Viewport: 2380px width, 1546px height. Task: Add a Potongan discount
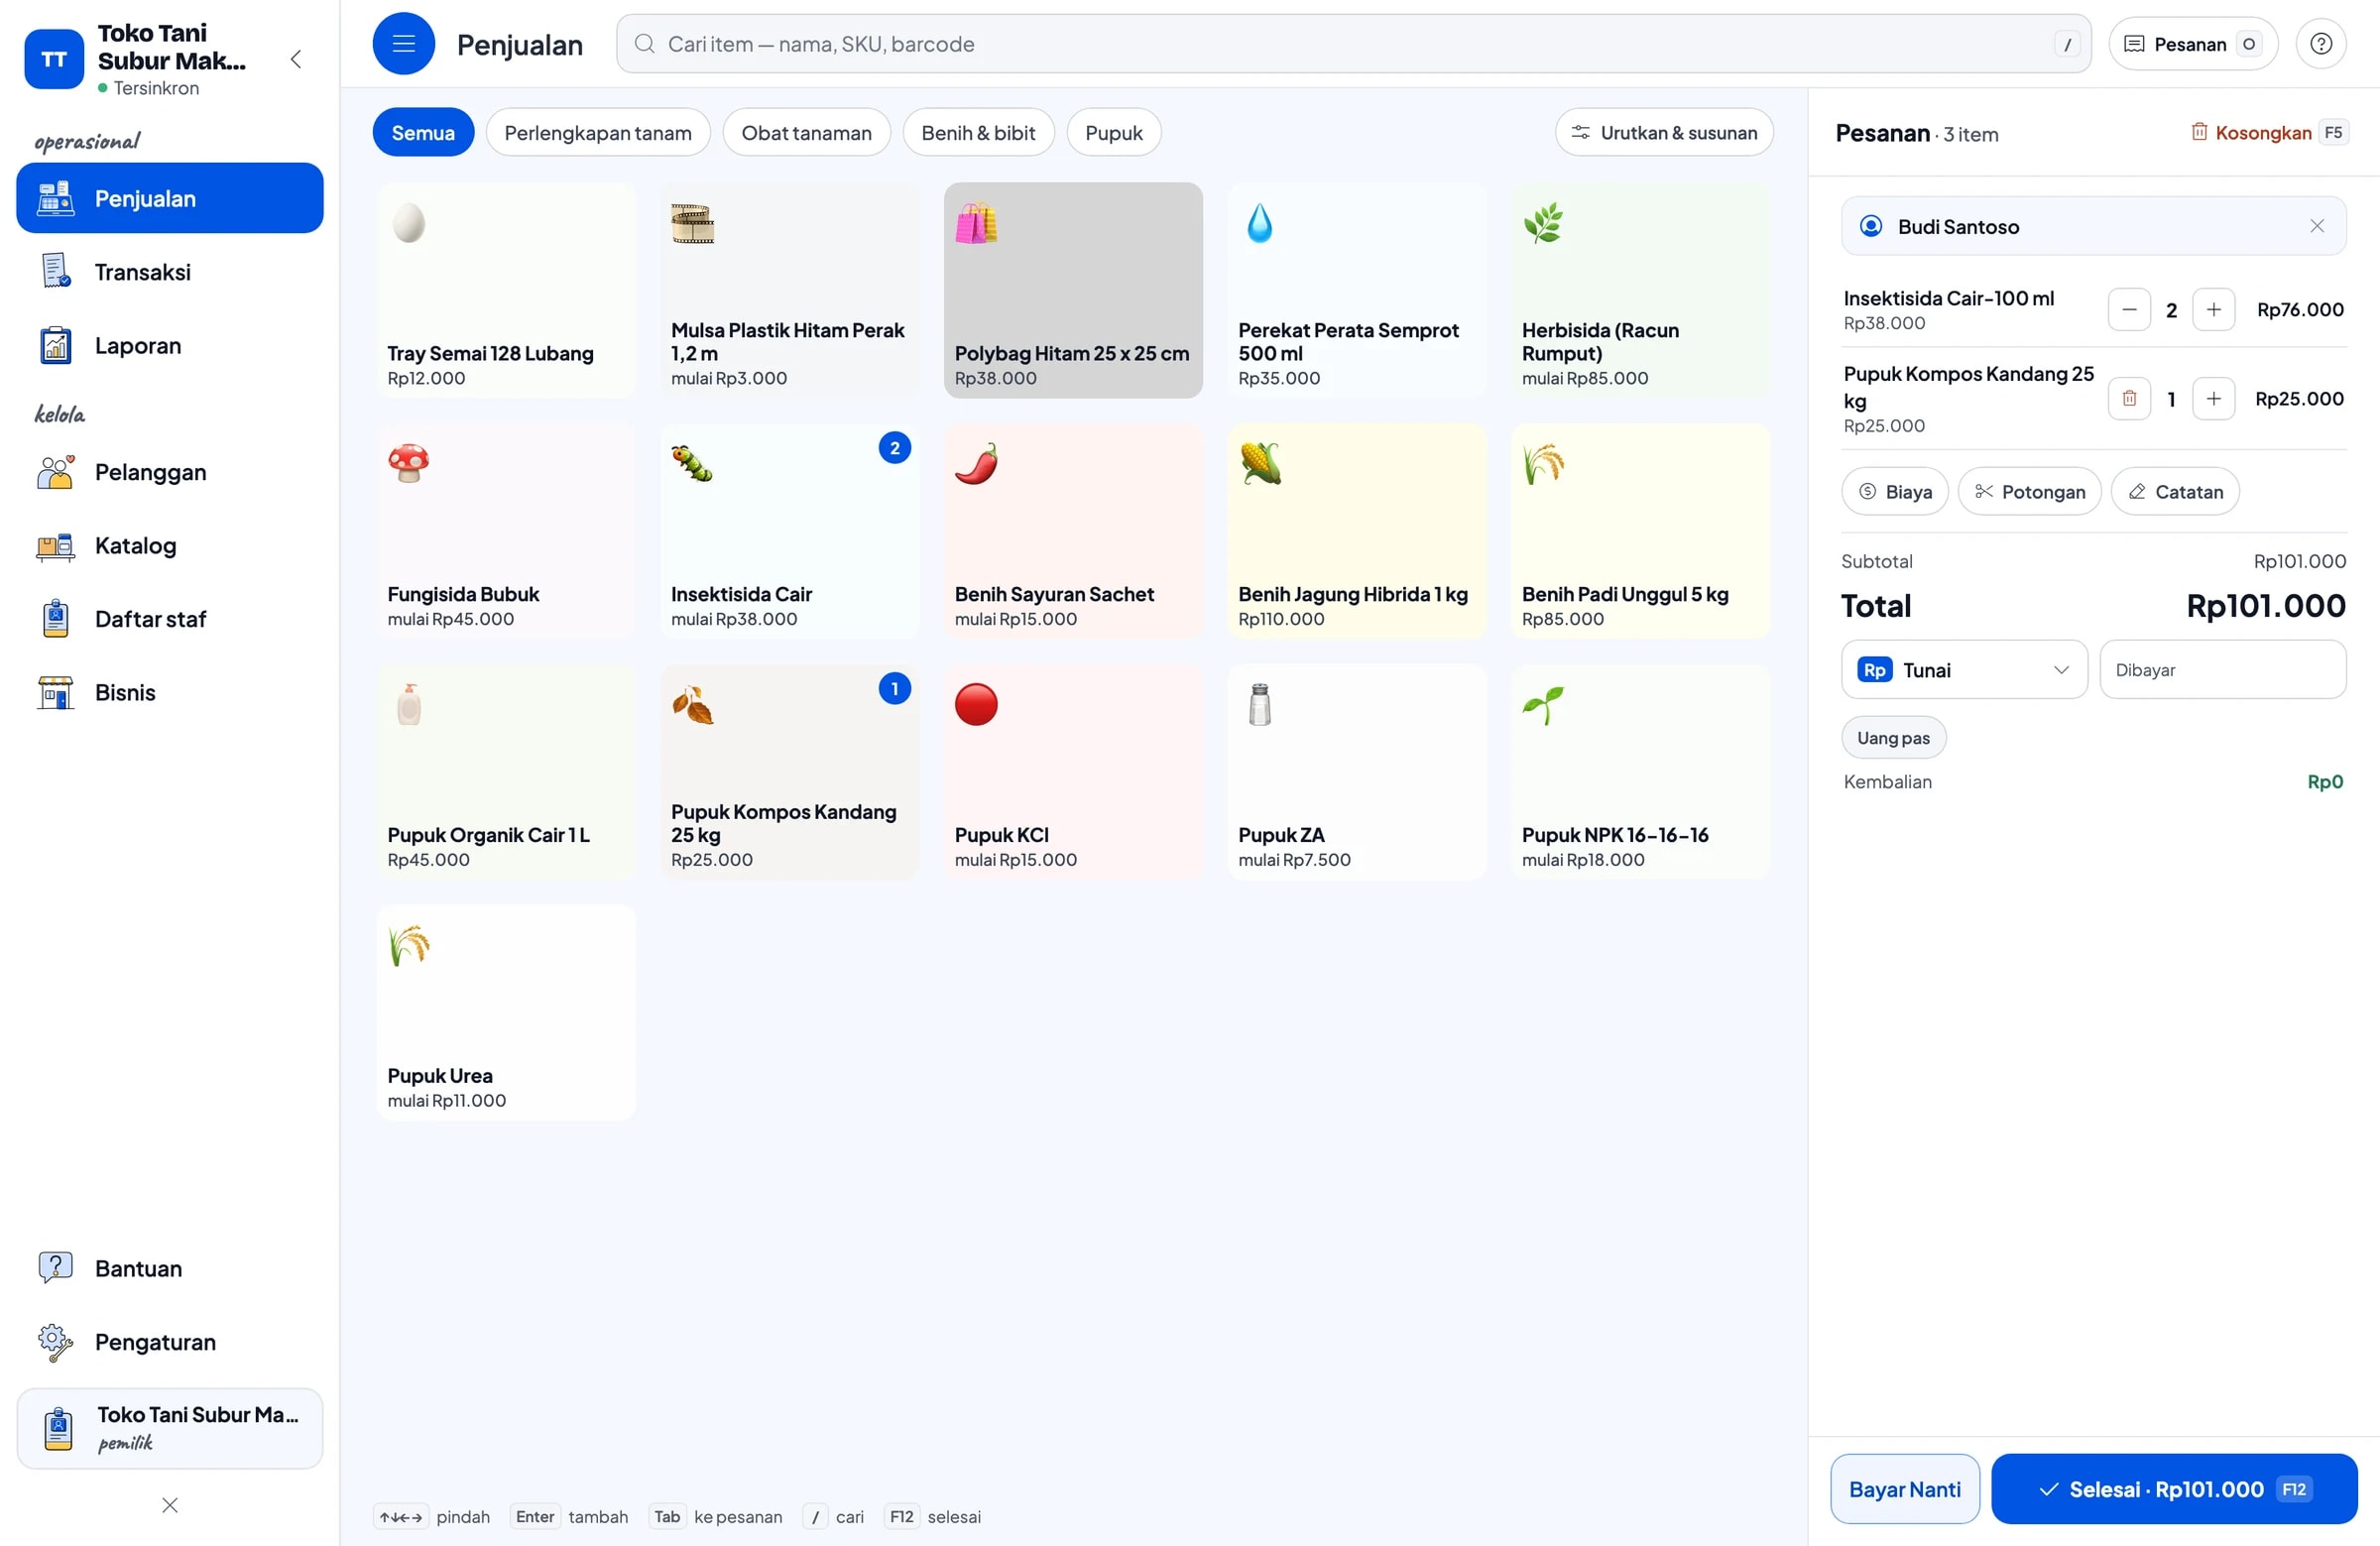click(x=2029, y=492)
